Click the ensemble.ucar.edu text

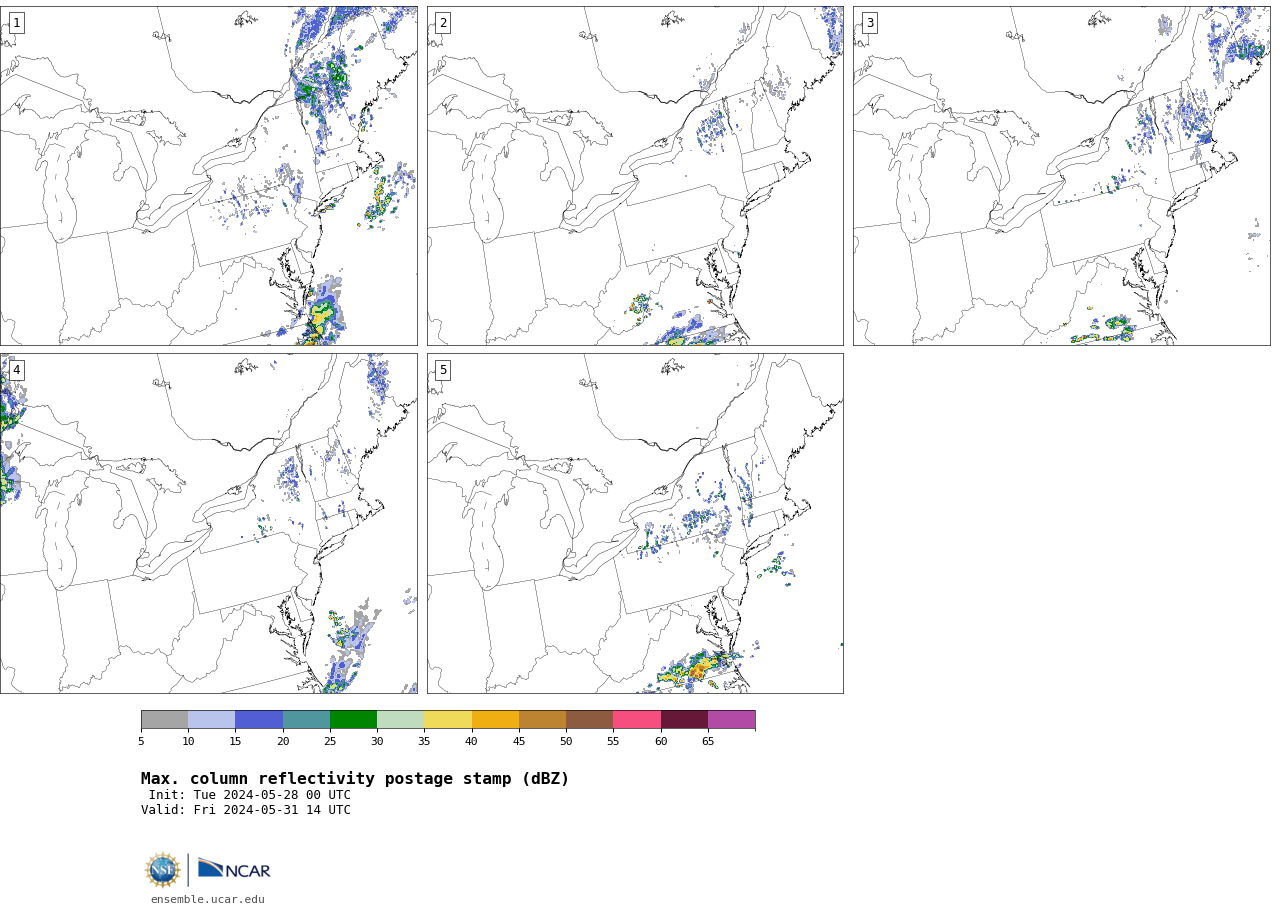pyautogui.click(x=208, y=900)
